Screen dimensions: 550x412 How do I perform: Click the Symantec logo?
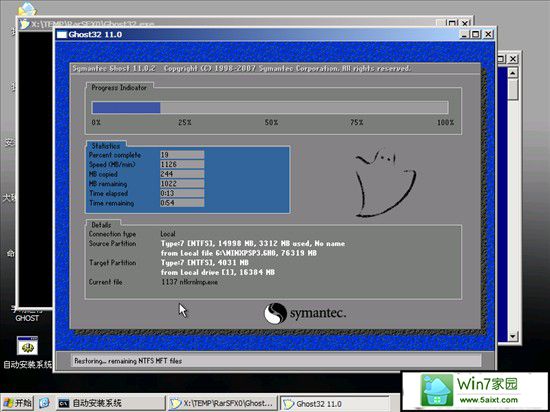point(305,313)
